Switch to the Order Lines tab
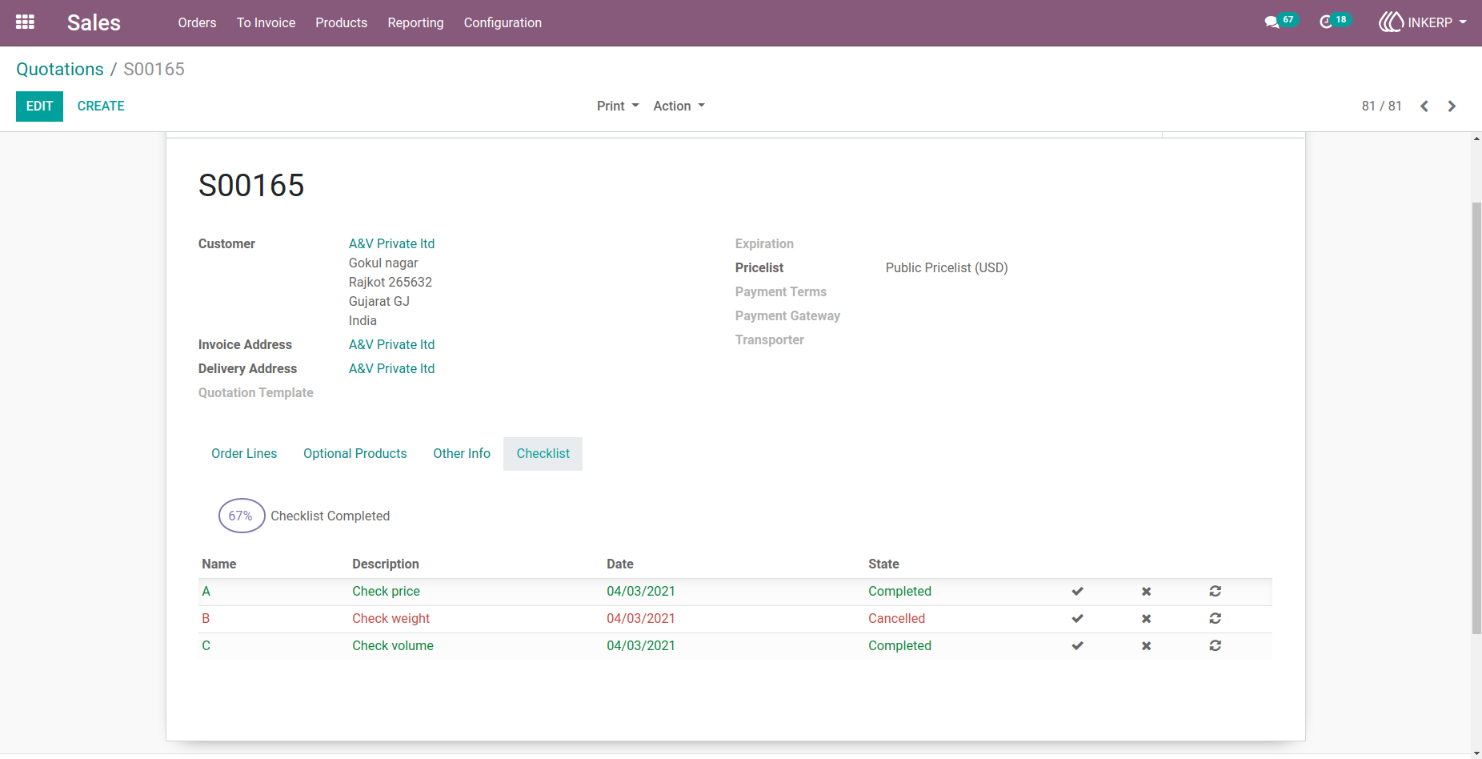This screenshot has width=1482, height=759. [244, 453]
